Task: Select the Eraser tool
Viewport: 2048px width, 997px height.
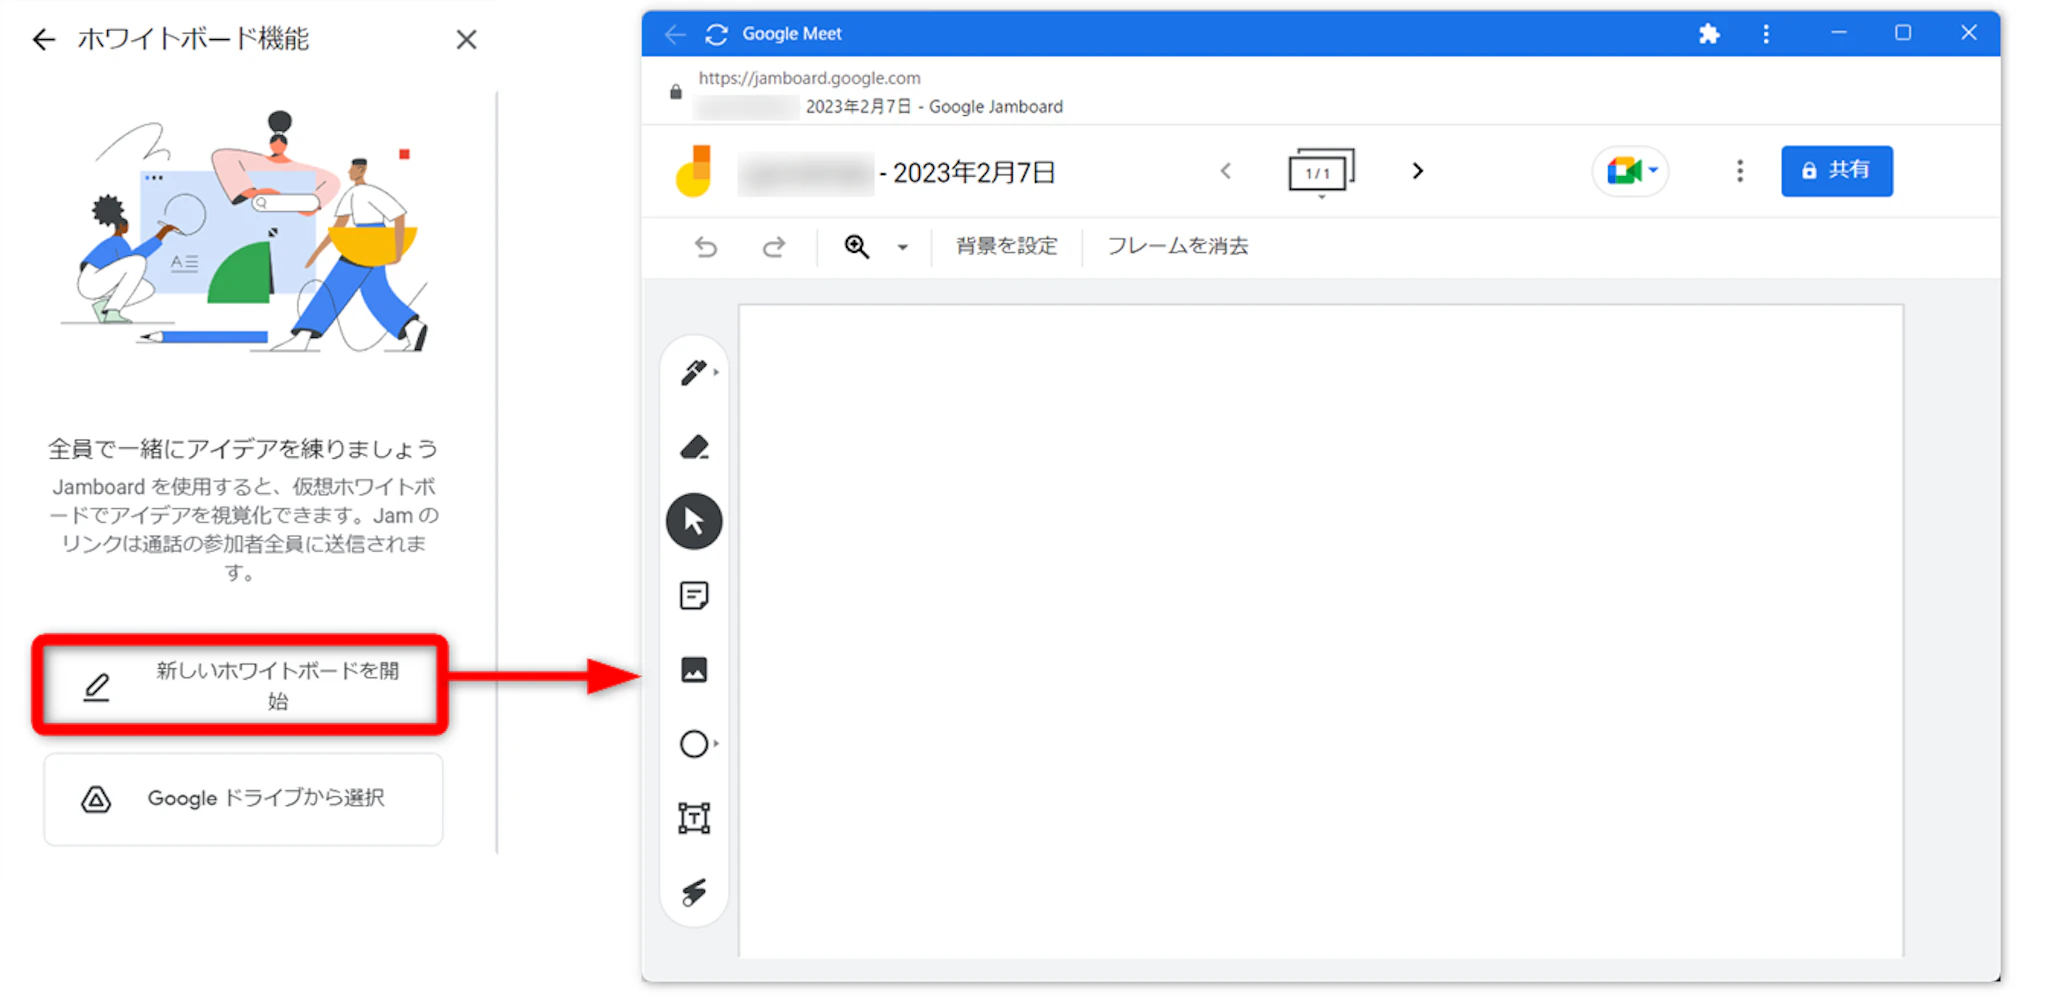Action: pyautogui.click(x=694, y=447)
